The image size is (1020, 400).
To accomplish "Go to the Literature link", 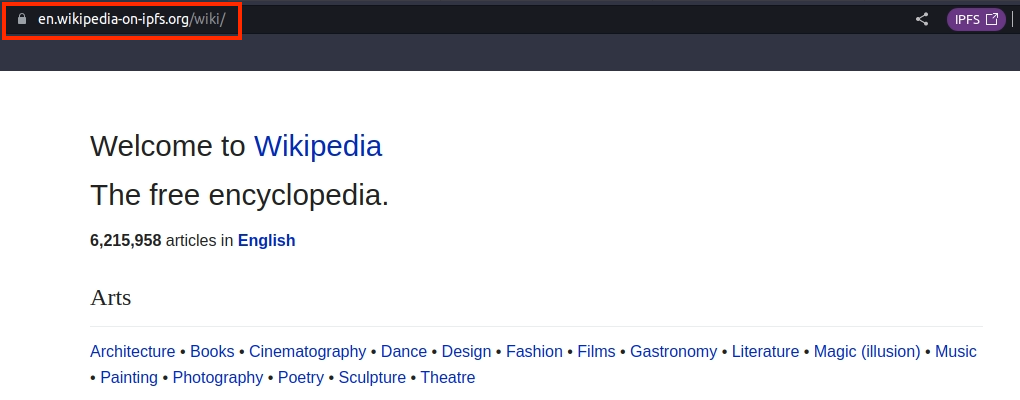I will 766,352.
